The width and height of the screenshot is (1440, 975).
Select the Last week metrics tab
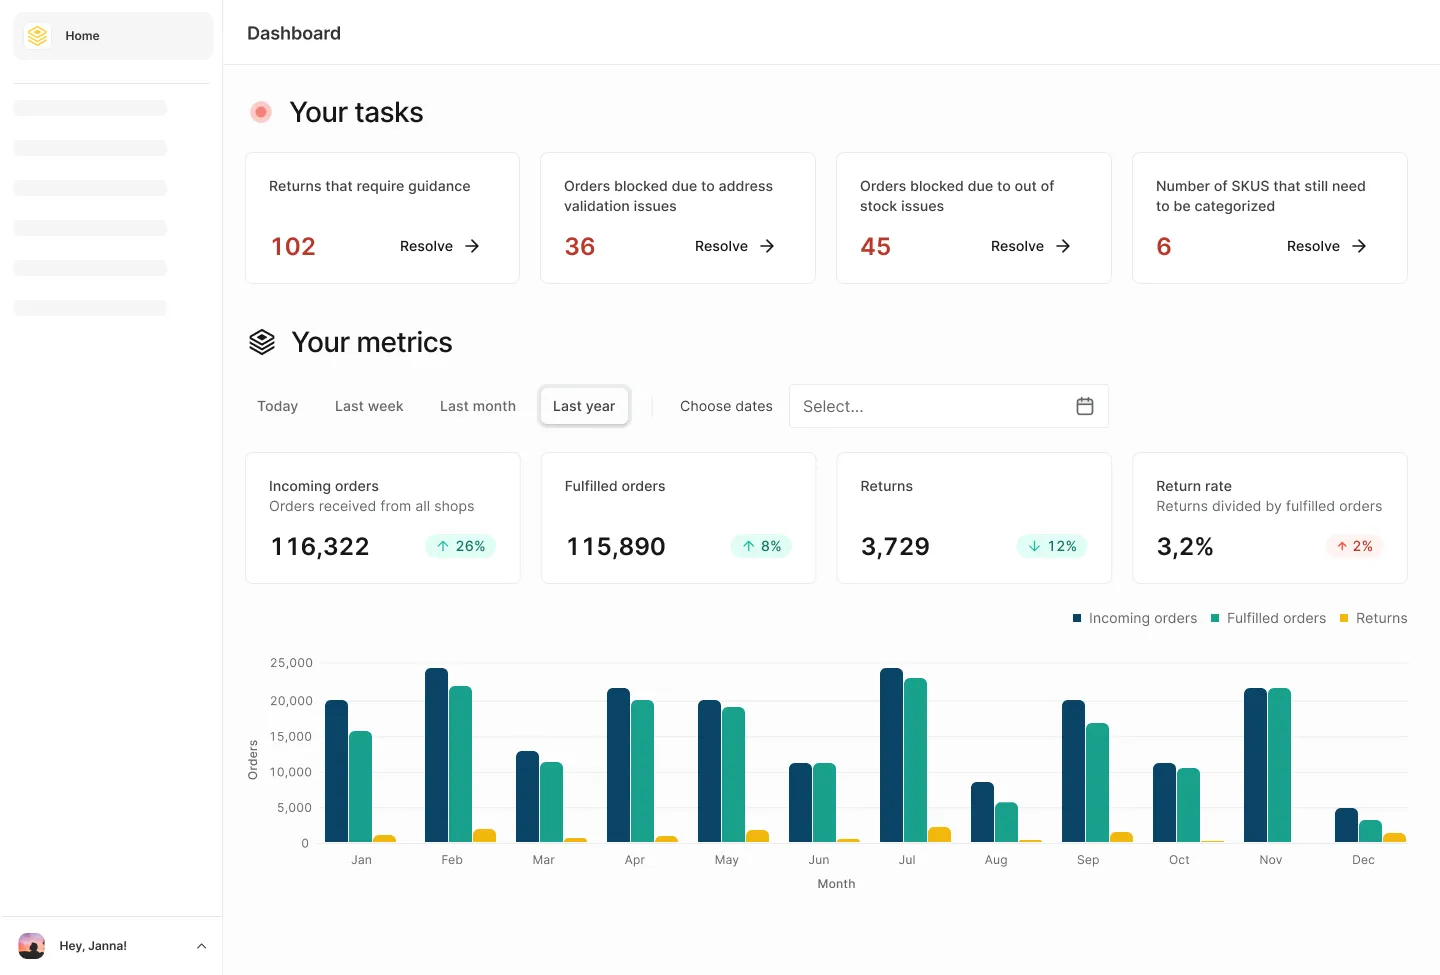point(369,406)
